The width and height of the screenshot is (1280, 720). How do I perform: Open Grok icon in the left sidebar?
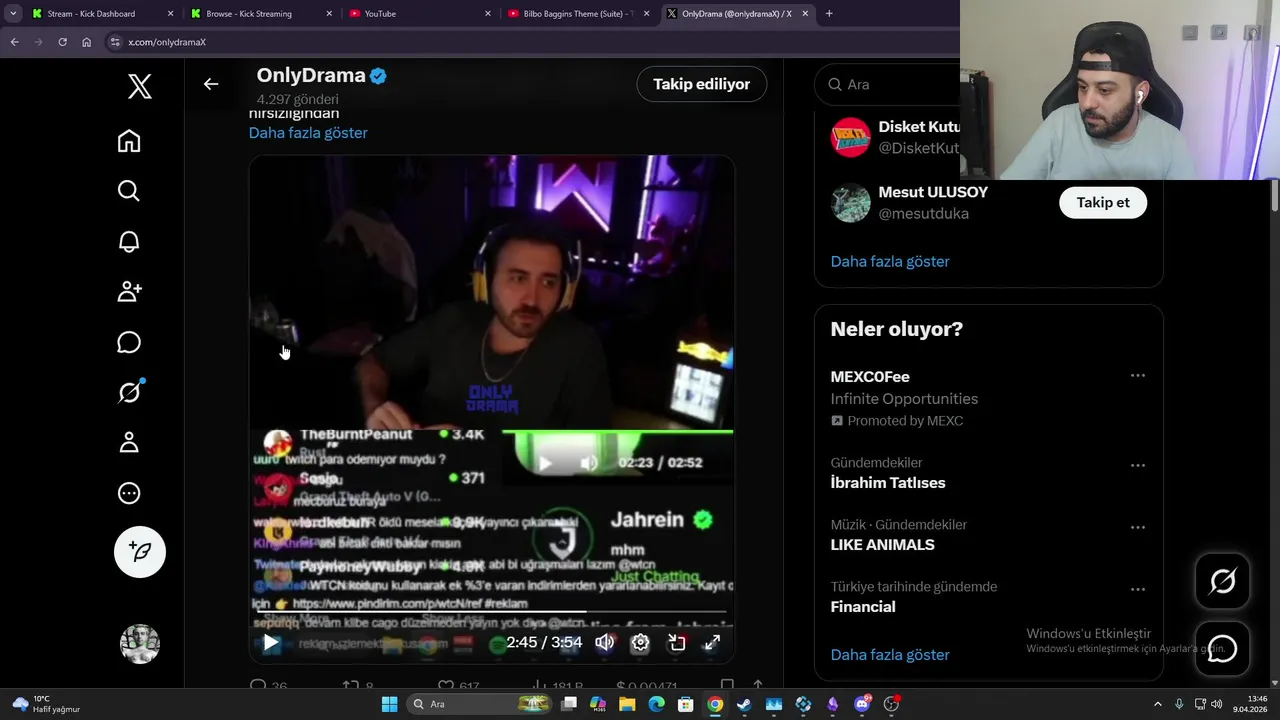(129, 392)
